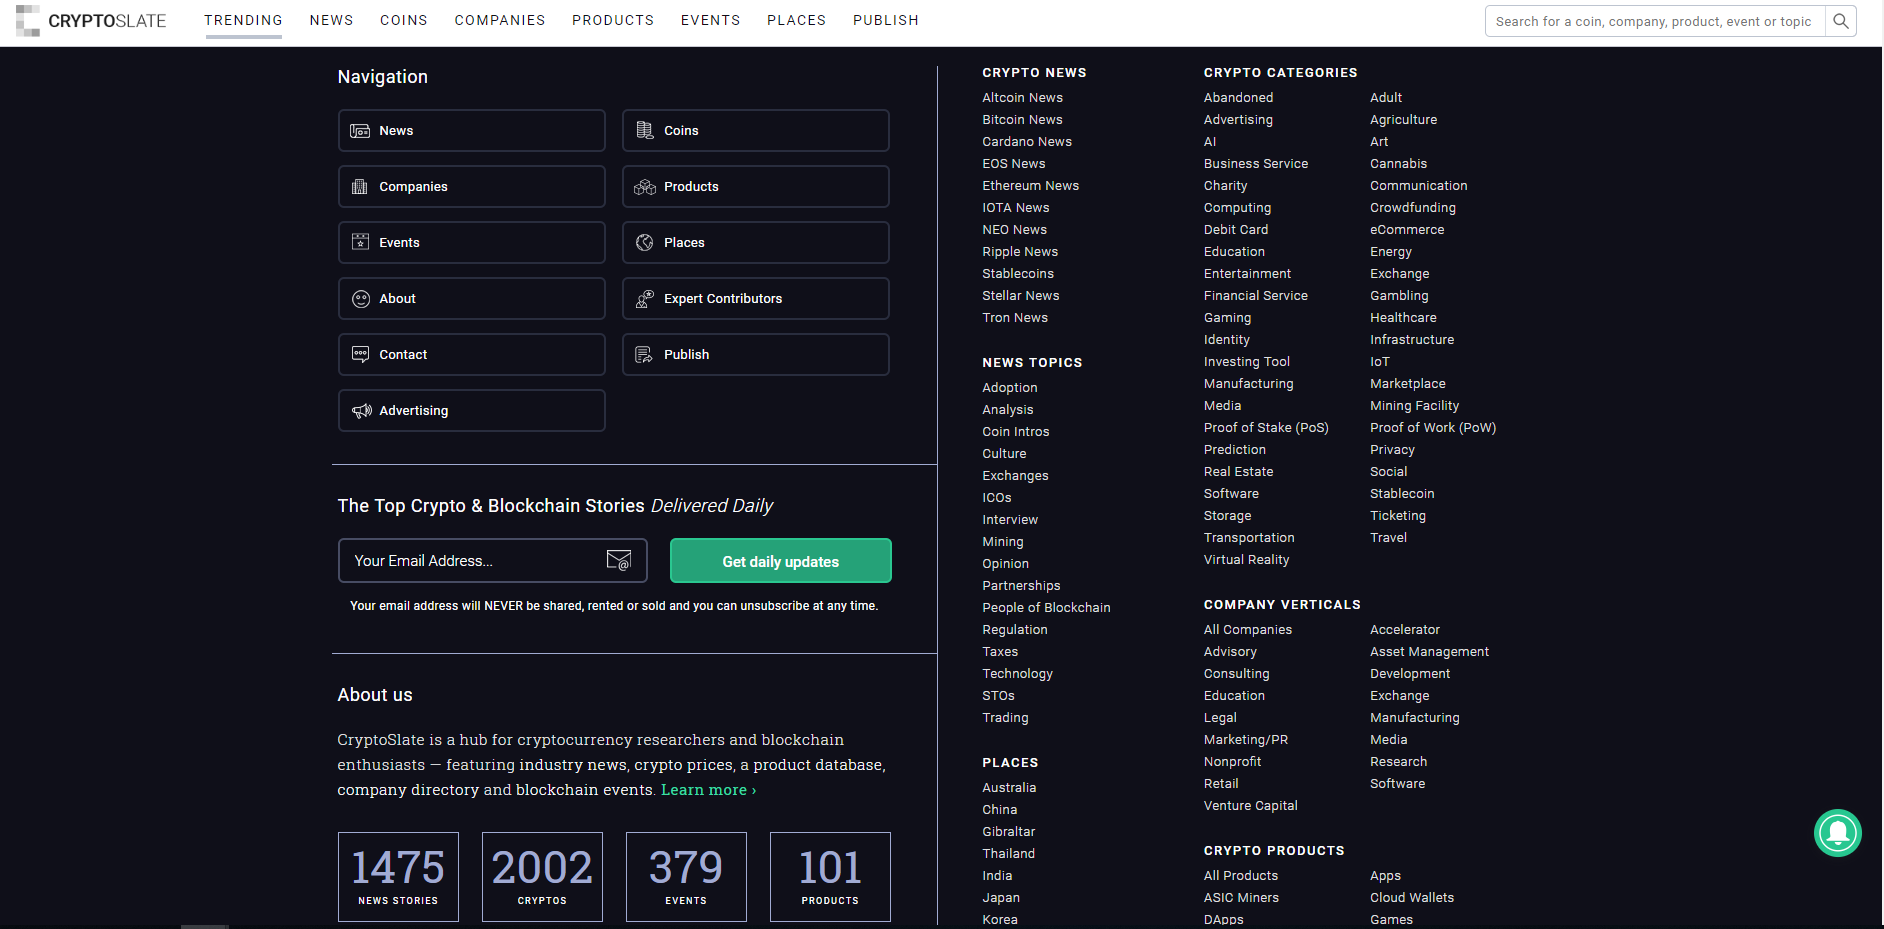The height and width of the screenshot is (929, 1884).
Task: Open Altcoin News link
Action: pos(1022,98)
